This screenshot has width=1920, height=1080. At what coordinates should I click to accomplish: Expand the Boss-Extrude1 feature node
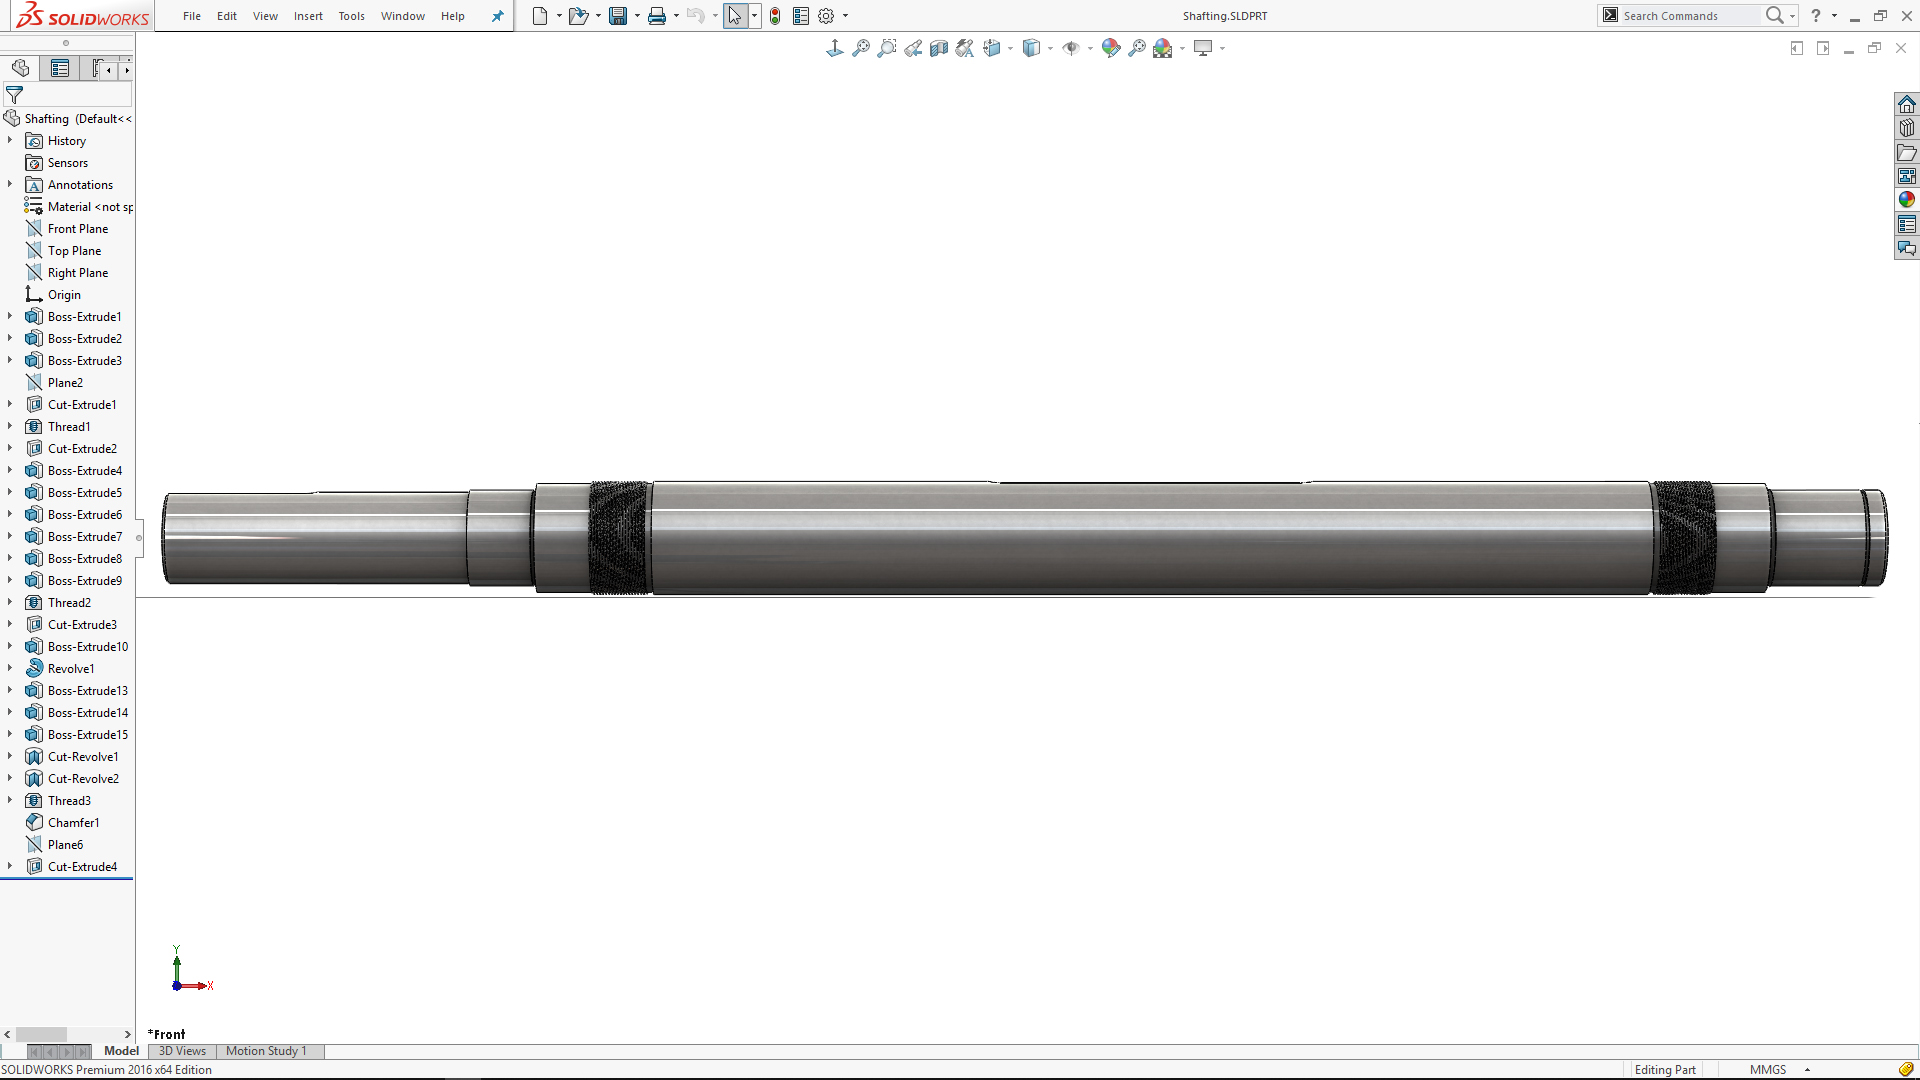click(10, 316)
